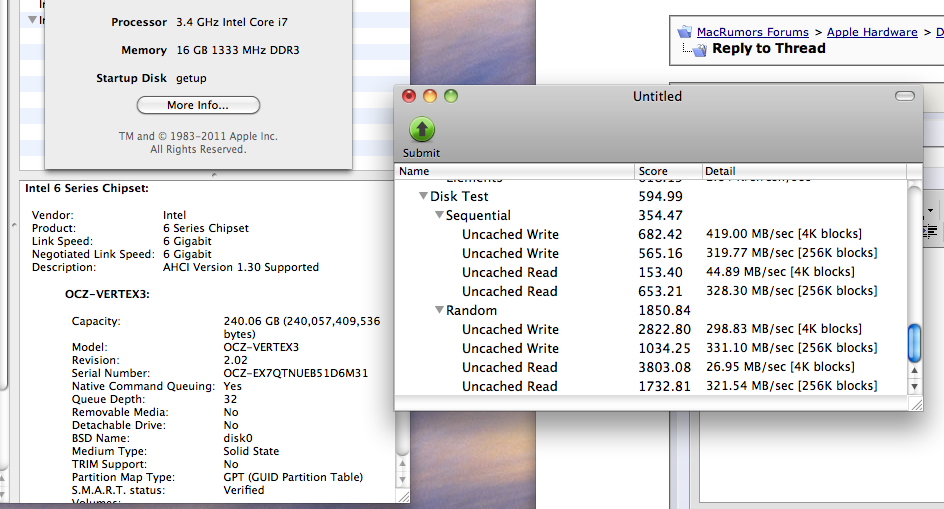Click the Negotiated Link Speed label
944x509 pixels.
click(93, 254)
